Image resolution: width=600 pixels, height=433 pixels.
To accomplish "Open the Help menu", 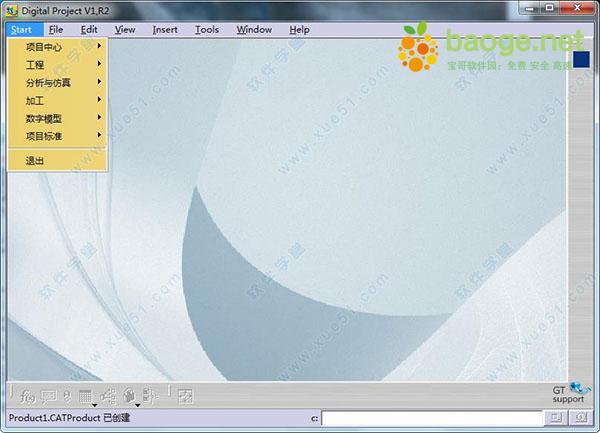I will tap(299, 29).
